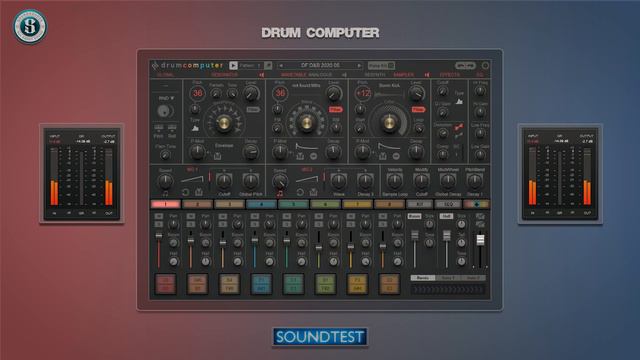The height and width of the screenshot is (360, 640).
Task: Click the Resonator envelope shape icon
Action: coord(218,156)
